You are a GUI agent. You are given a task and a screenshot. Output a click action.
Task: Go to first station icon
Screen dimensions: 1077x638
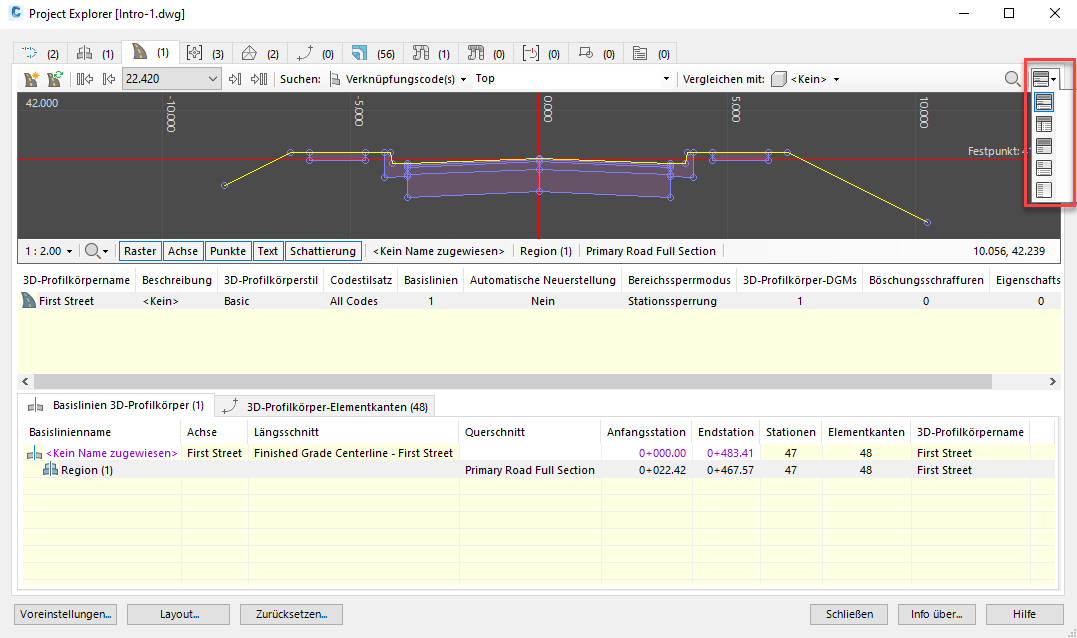(x=84, y=79)
